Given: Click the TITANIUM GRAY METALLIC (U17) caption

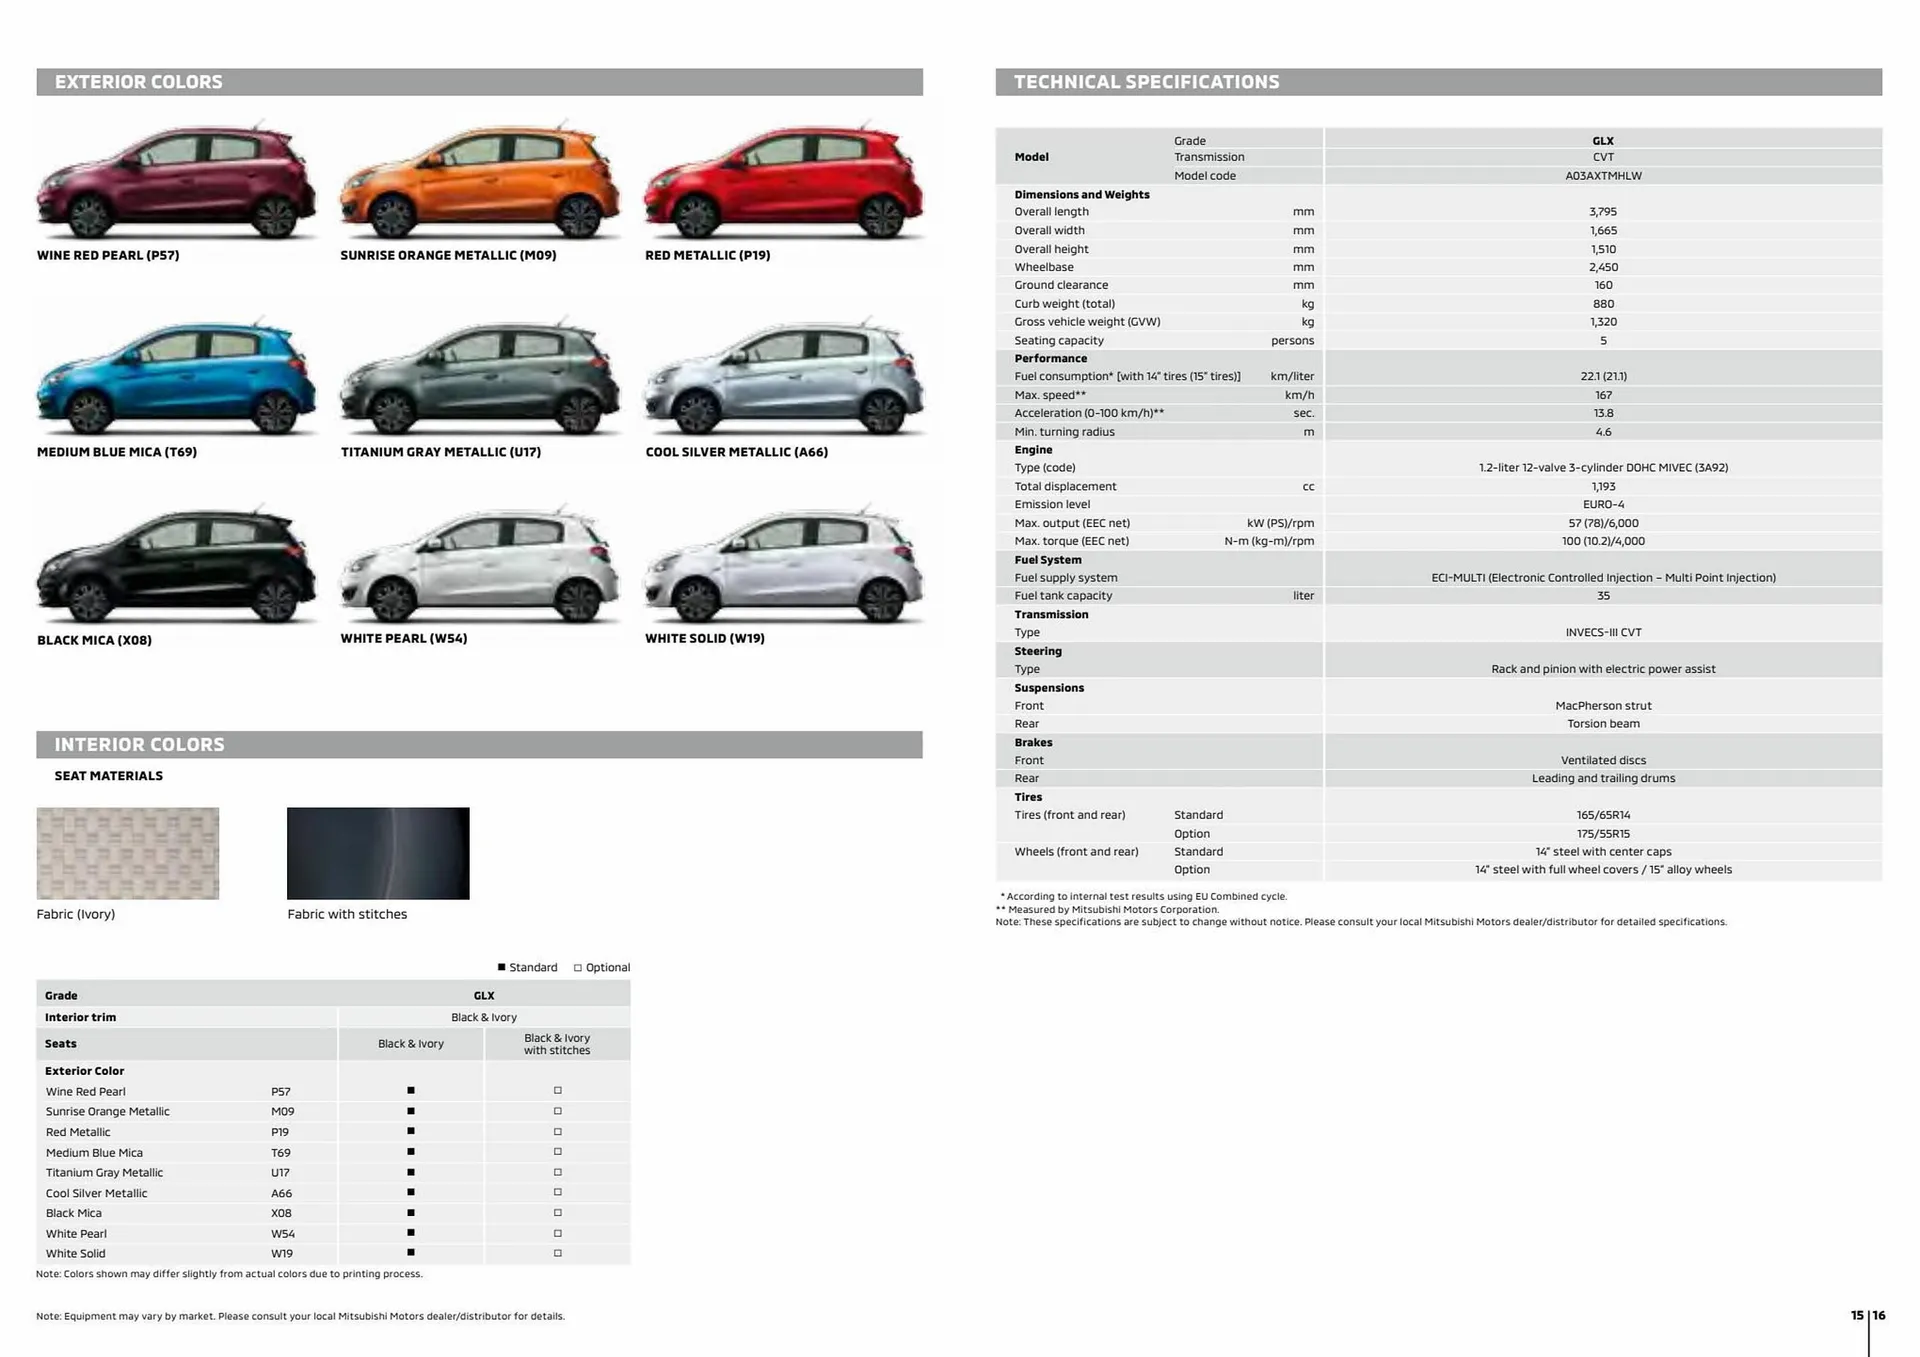Looking at the screenshot, I should pyautogui.click(x=441, y=452).
